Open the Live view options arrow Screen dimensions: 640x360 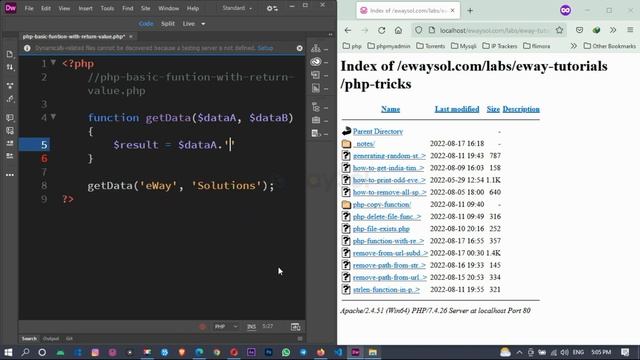pos(203,24)
